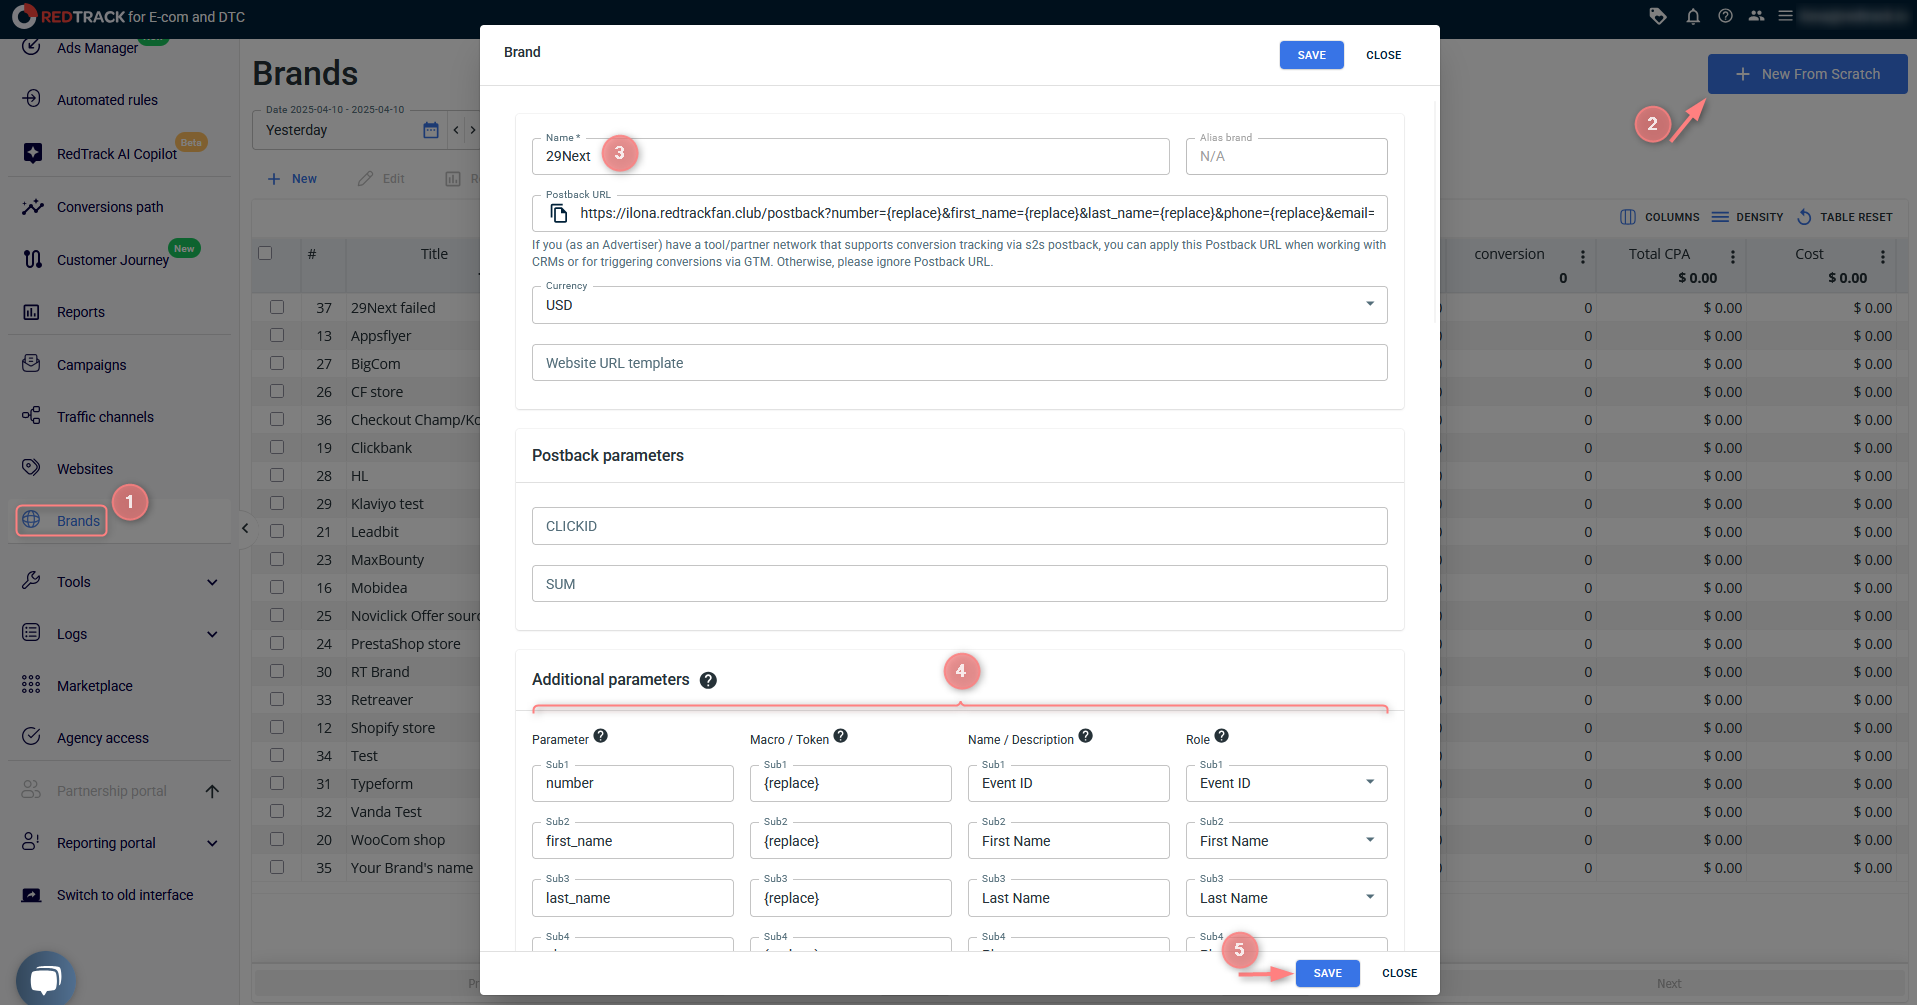1917x1005 pixels.
Task: Open the help question mark icon
Action: tap(1725, 16)
